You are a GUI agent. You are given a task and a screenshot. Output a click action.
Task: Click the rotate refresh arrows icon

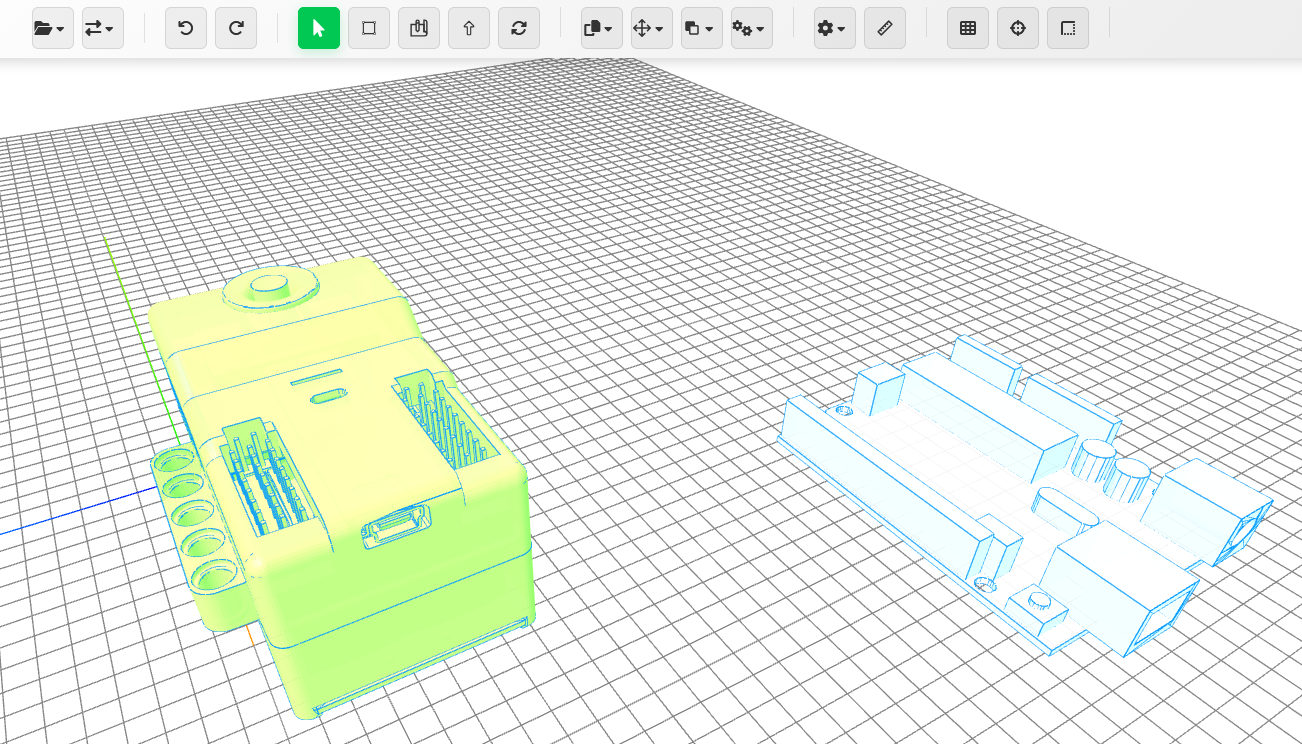coord(519,28)
